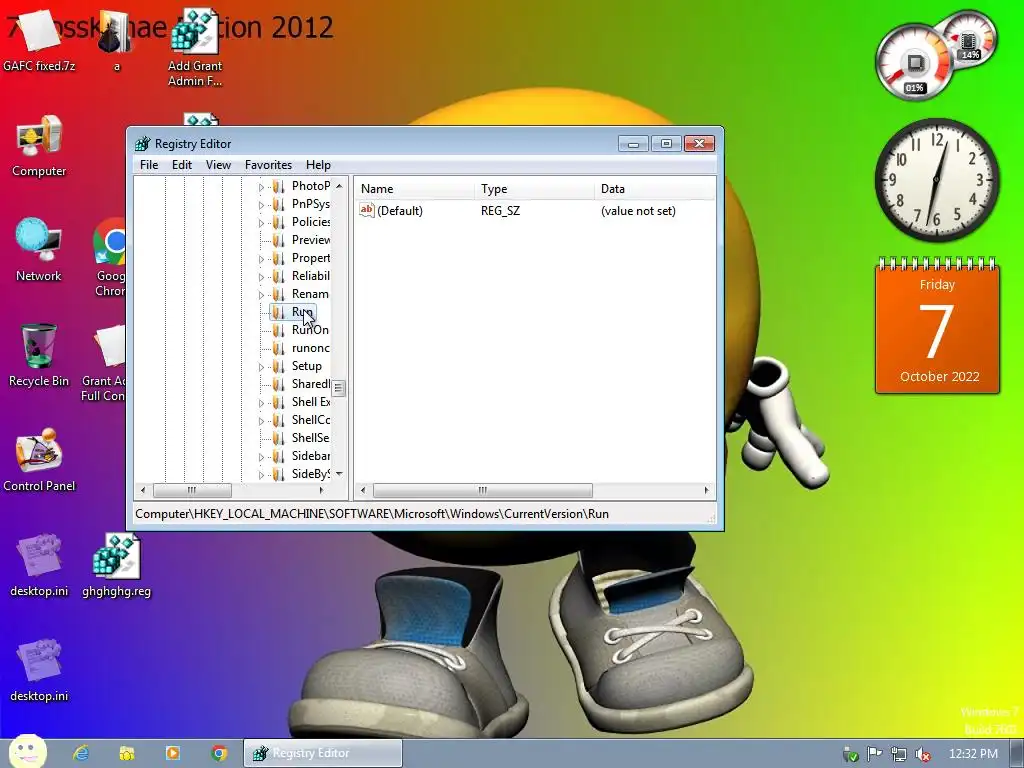Expand the Renam registry key
Screen dimensions: 1024x768
pos(261,295)
